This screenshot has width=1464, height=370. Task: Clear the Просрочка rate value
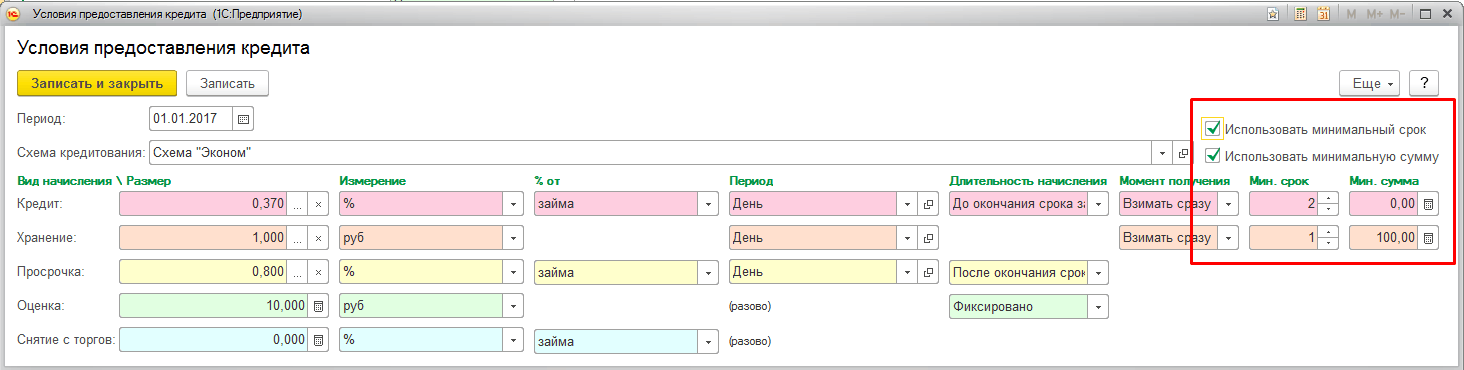coord(318,272)
